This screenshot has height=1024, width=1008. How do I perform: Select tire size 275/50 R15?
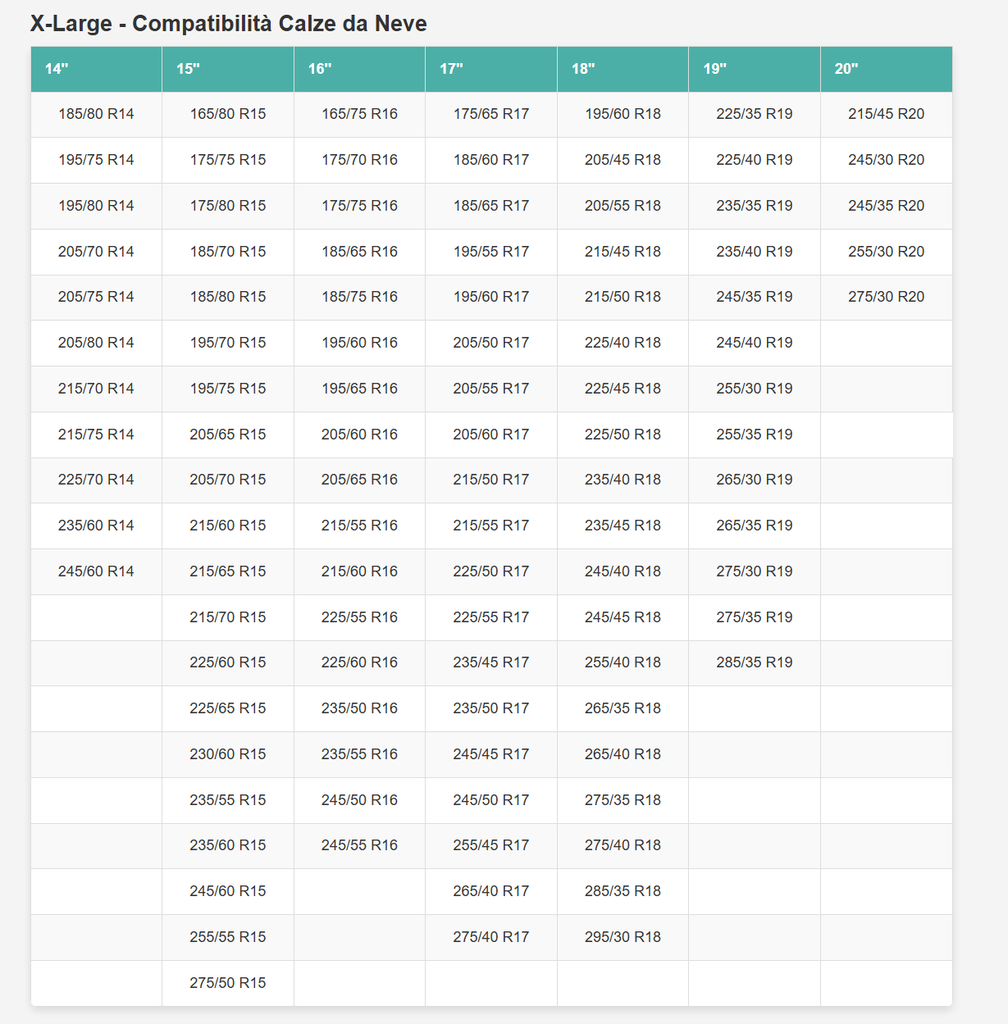(228, 983)
